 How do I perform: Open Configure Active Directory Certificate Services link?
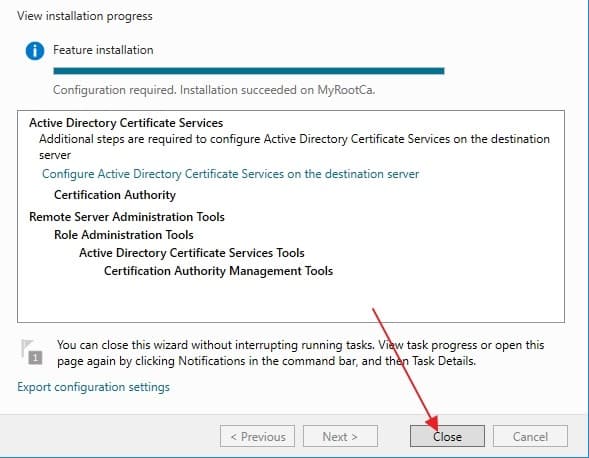(230, 174)
